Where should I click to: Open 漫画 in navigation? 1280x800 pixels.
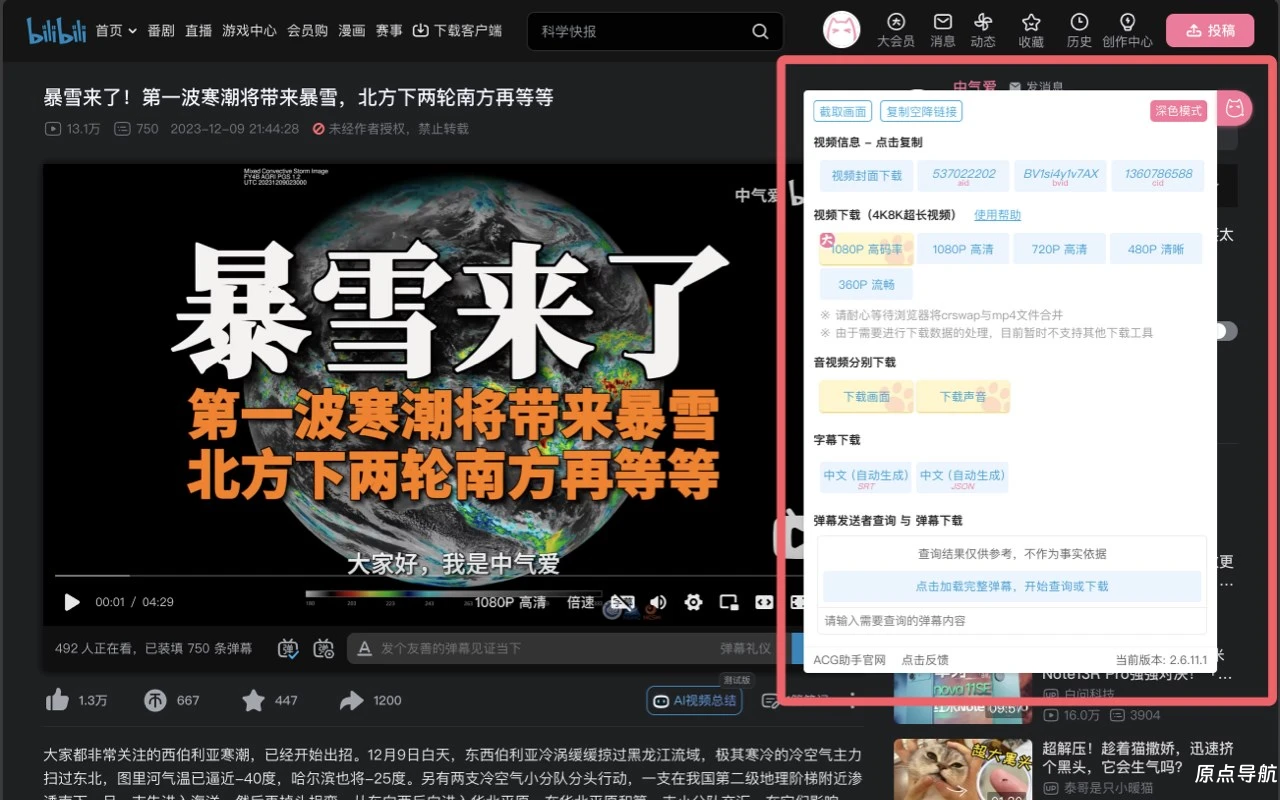coord(352,31)
